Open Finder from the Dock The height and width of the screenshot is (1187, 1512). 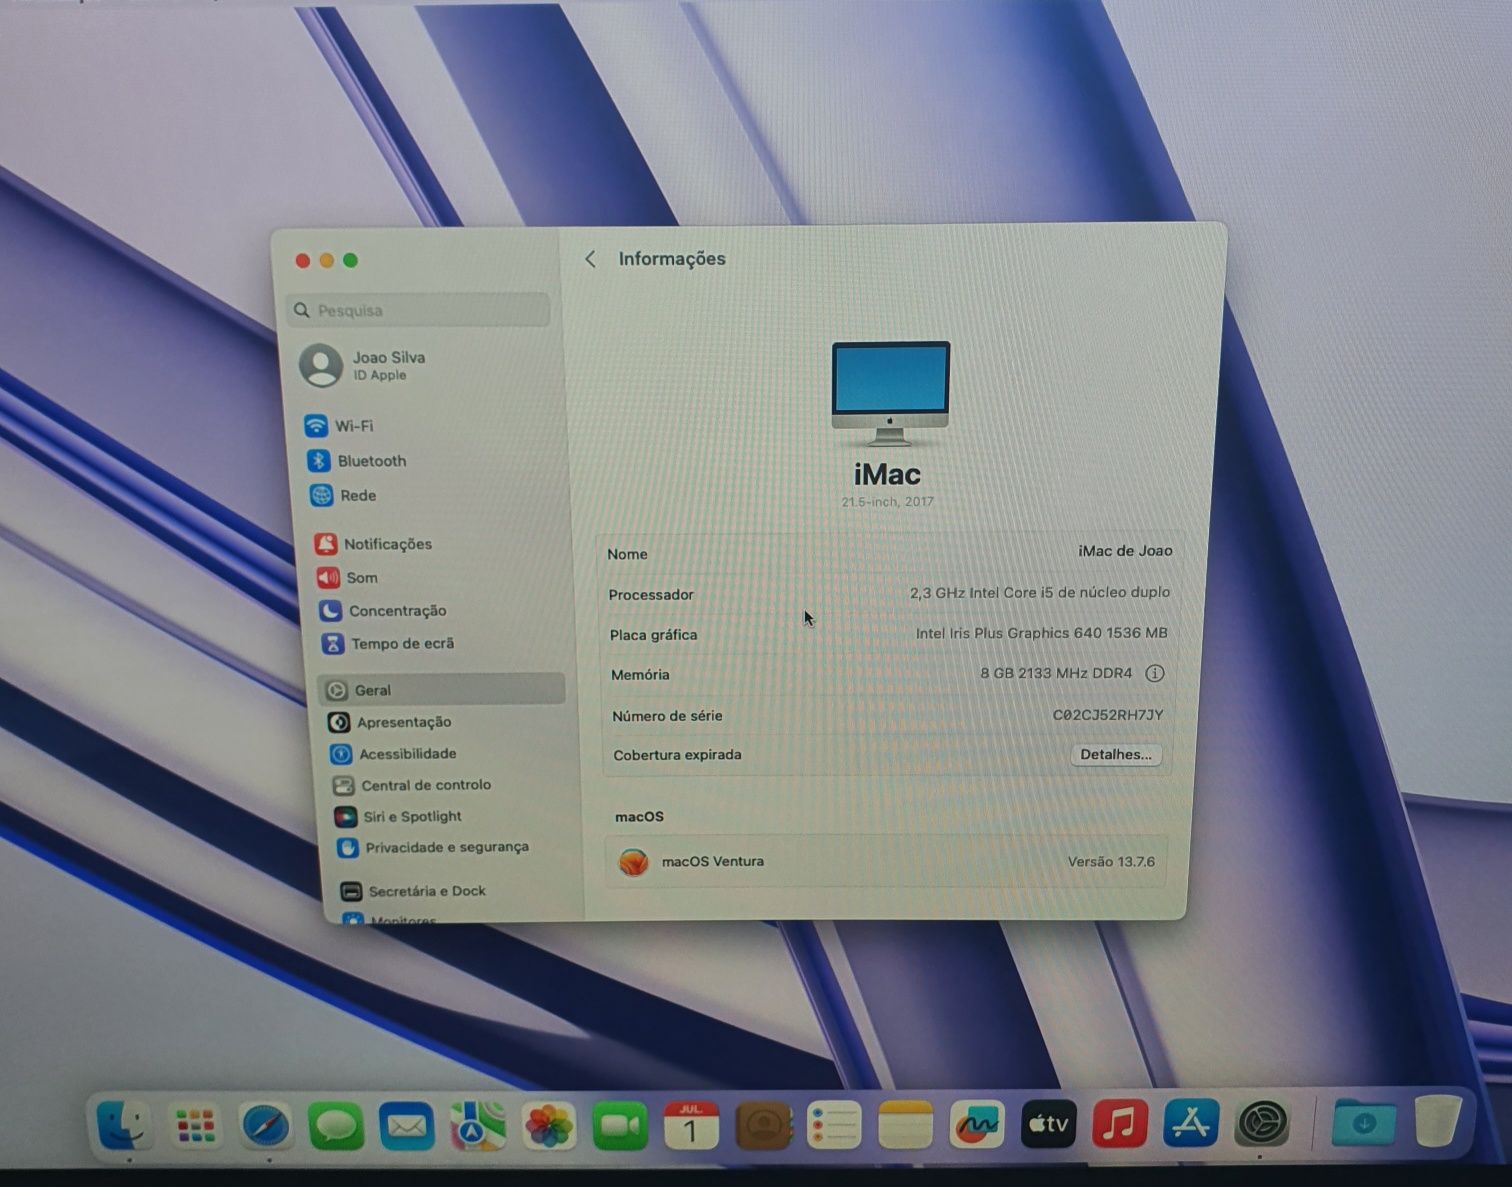[124, 1124]
